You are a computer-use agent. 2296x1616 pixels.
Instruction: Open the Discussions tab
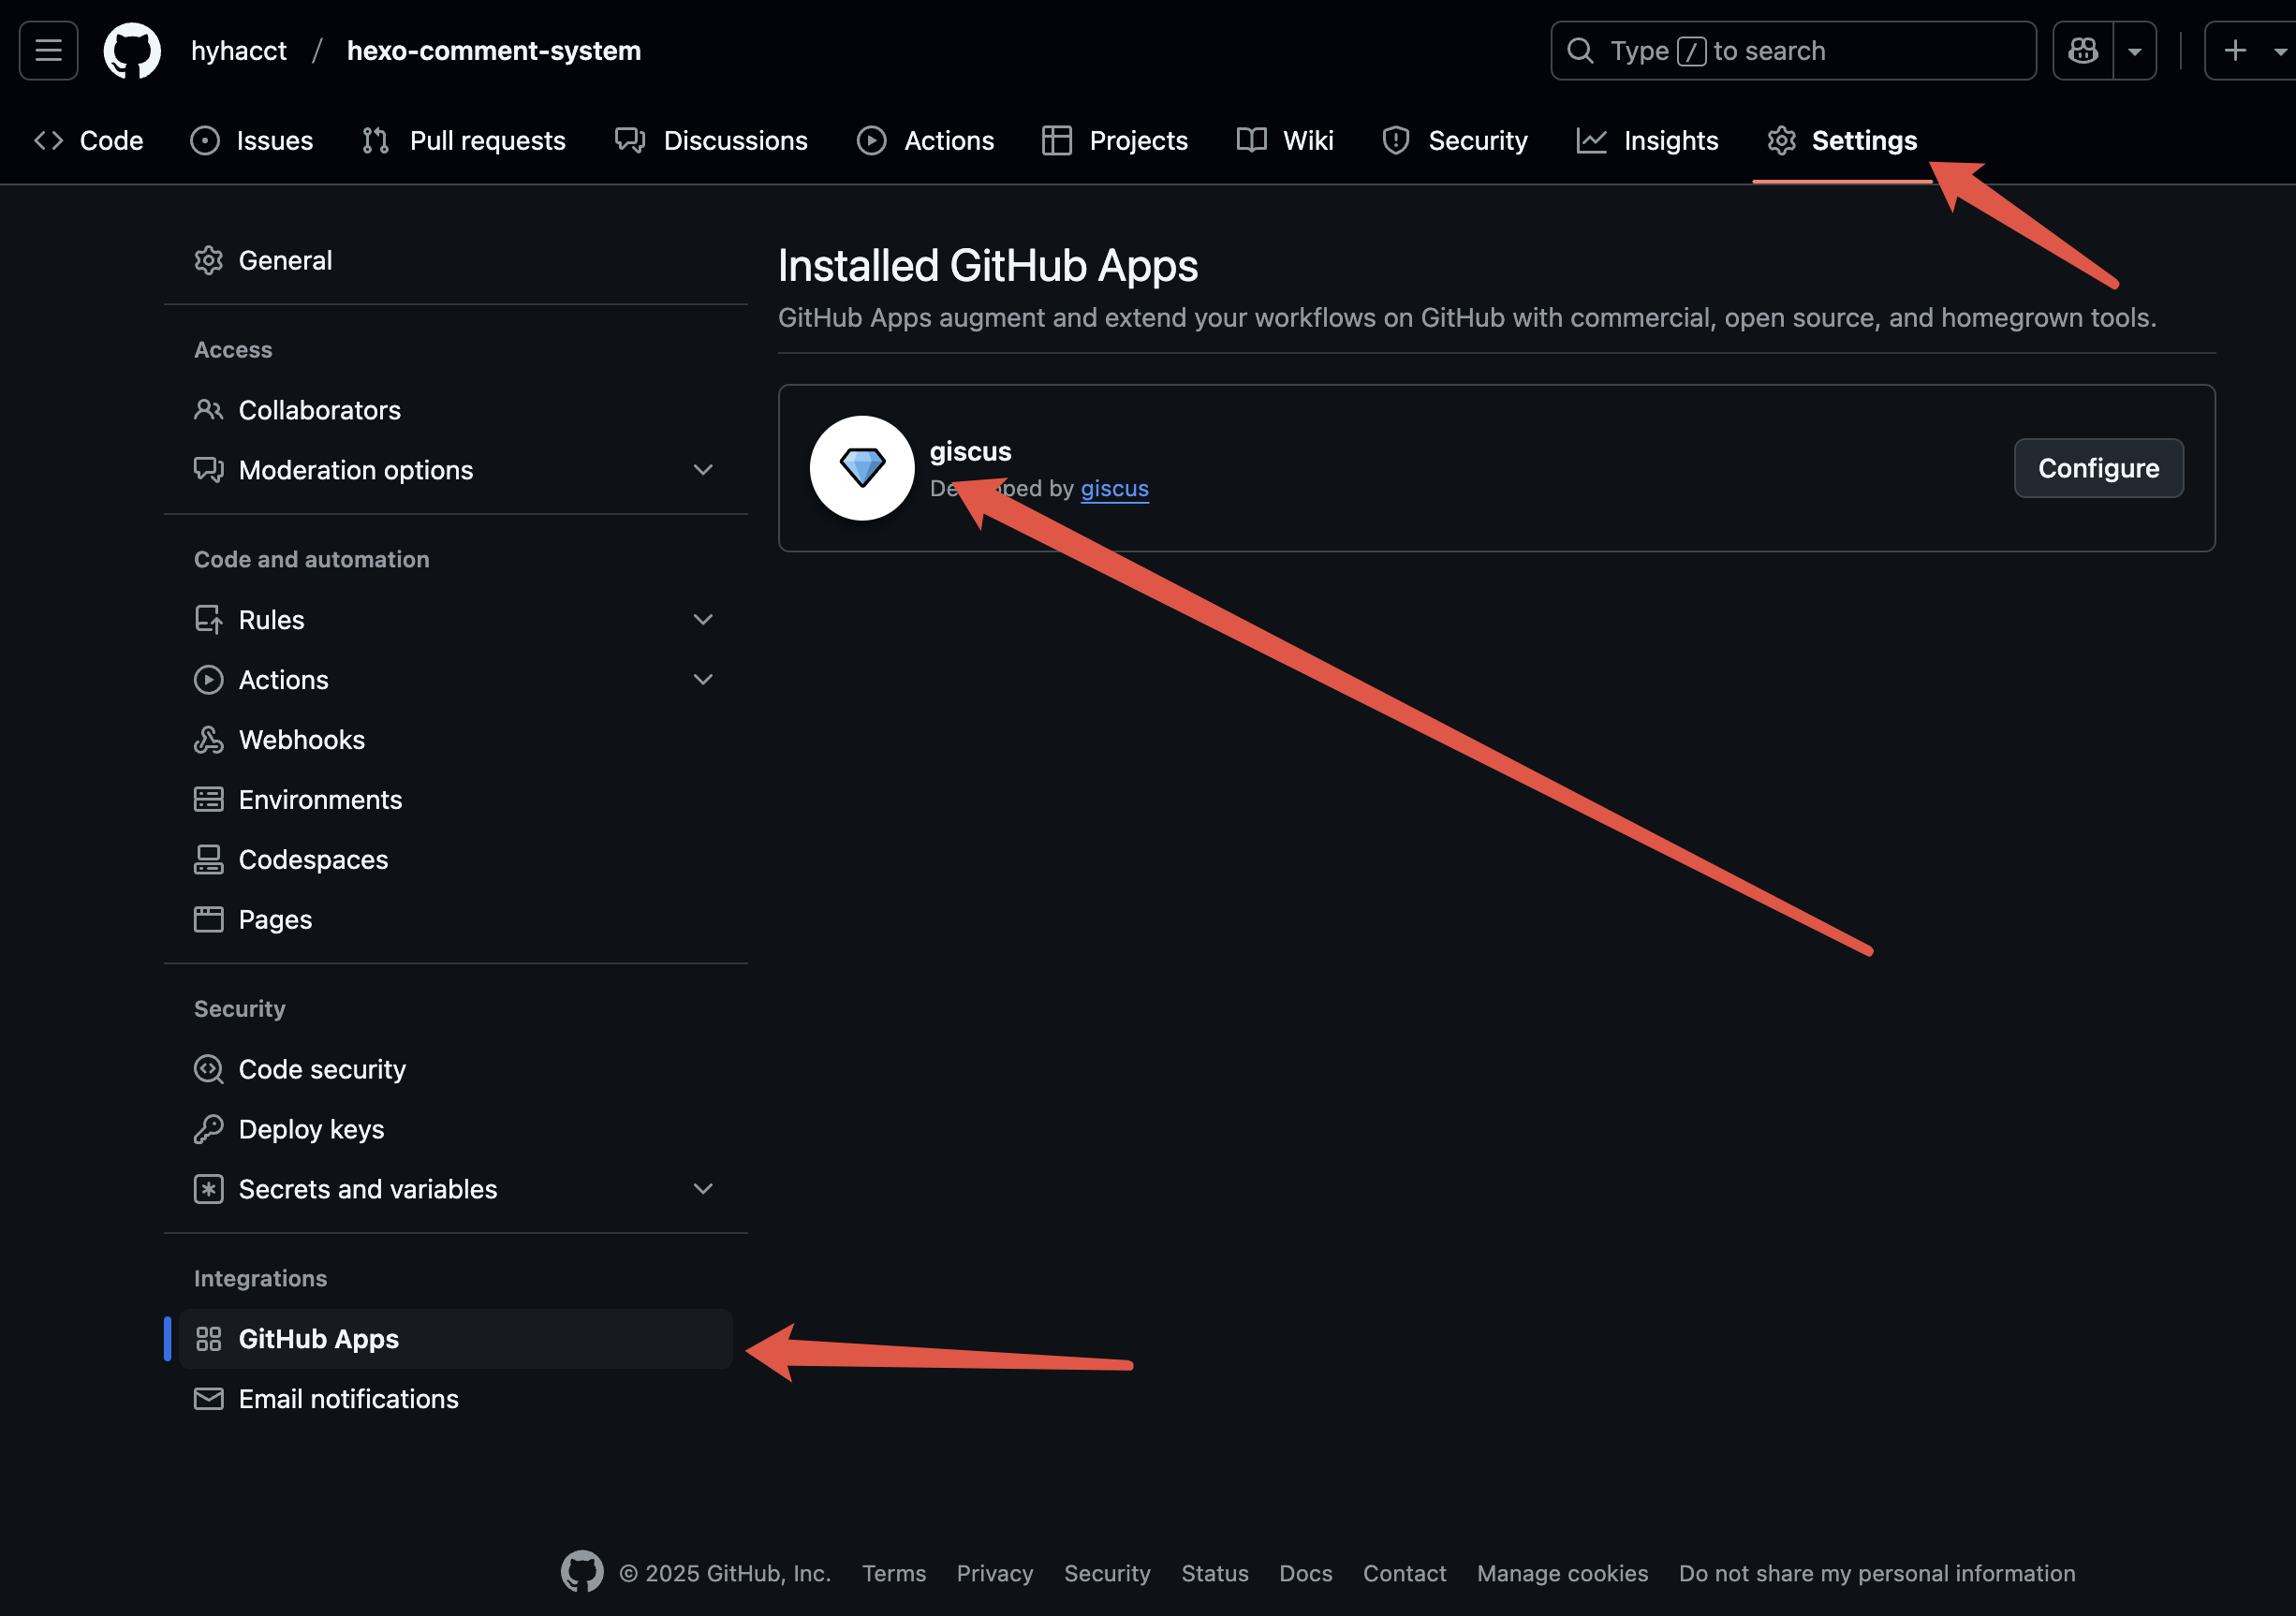(711, 140)
